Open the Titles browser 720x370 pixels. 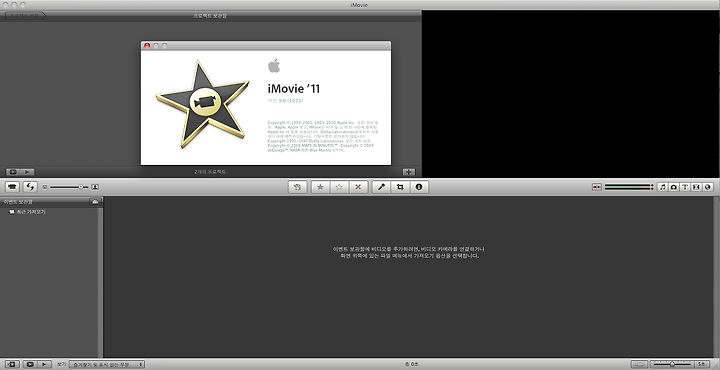pos(685,187)
